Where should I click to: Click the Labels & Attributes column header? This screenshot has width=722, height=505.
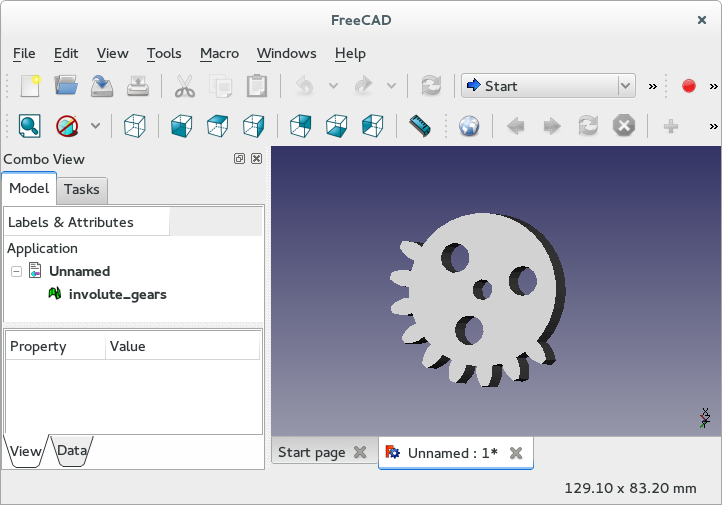coord(87,222)
